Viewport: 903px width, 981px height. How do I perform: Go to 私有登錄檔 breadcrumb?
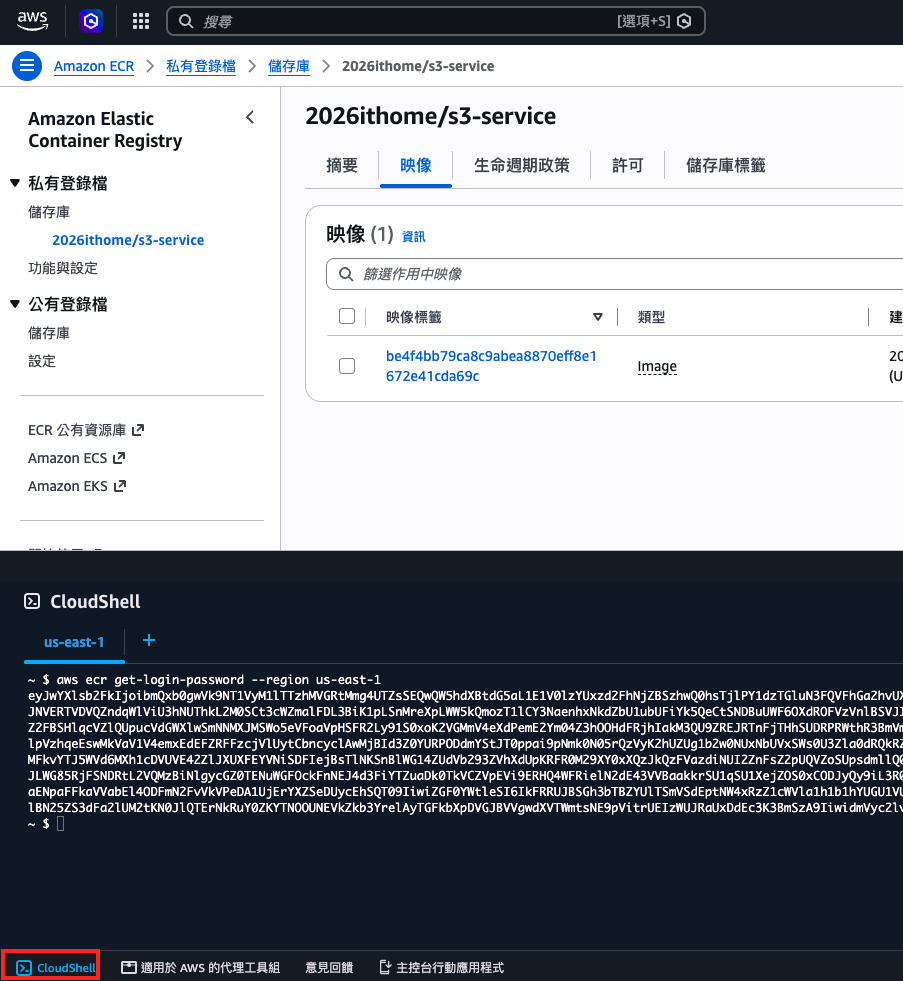201,66
